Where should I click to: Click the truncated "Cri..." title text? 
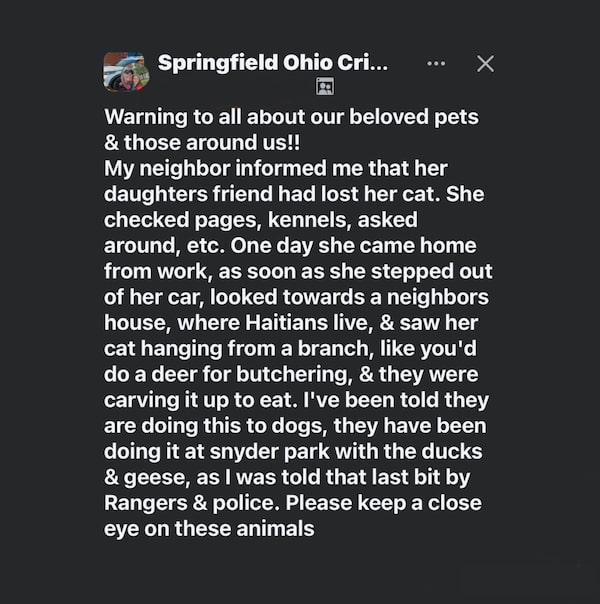(x=364, y=63)
